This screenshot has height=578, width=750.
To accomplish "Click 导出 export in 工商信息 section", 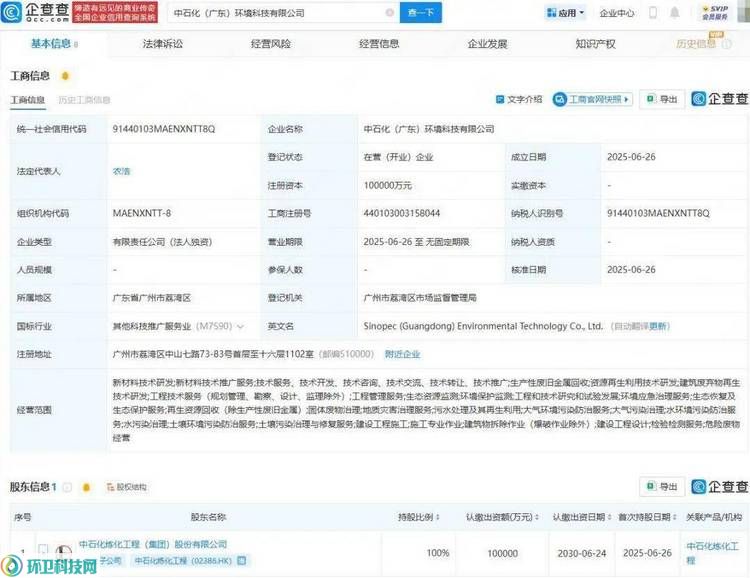I will click(662, 99).
